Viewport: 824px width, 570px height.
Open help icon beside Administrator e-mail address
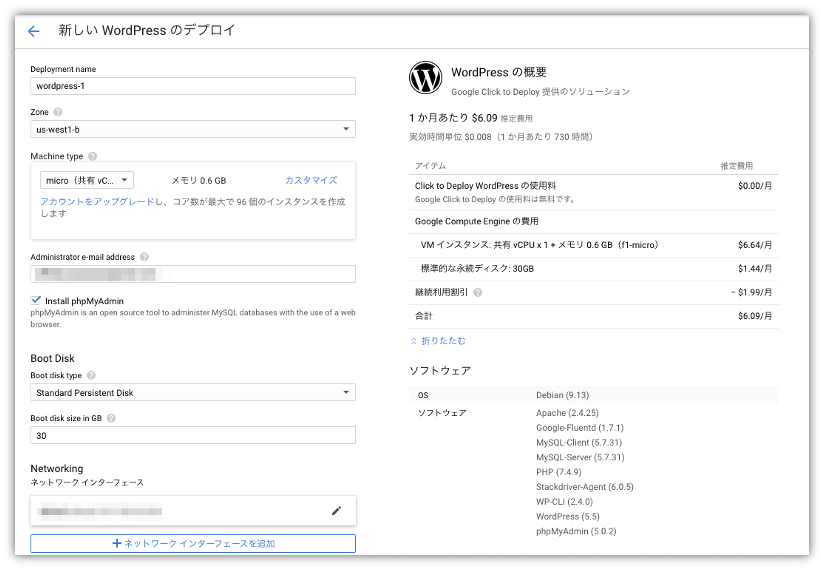145,257
